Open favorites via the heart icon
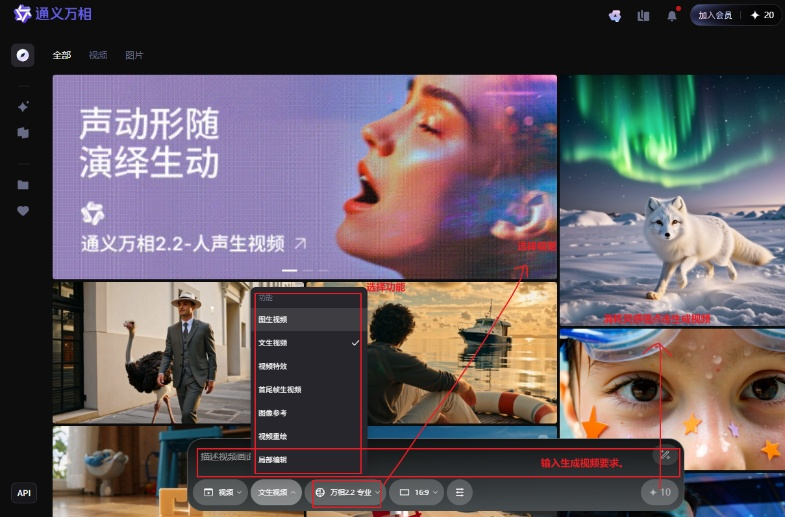 coord(22,211)
